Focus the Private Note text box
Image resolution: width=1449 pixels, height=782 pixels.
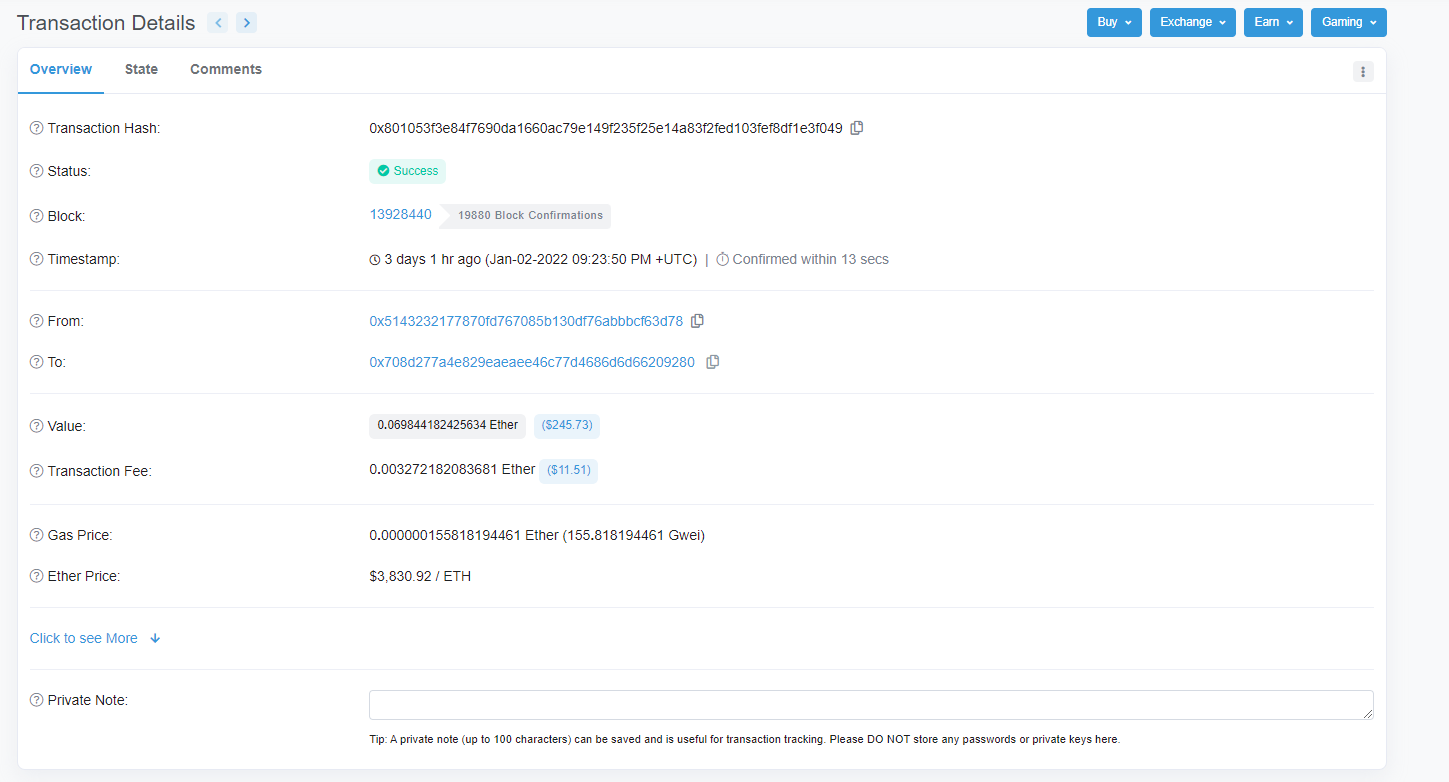click(x=871, y=705)
